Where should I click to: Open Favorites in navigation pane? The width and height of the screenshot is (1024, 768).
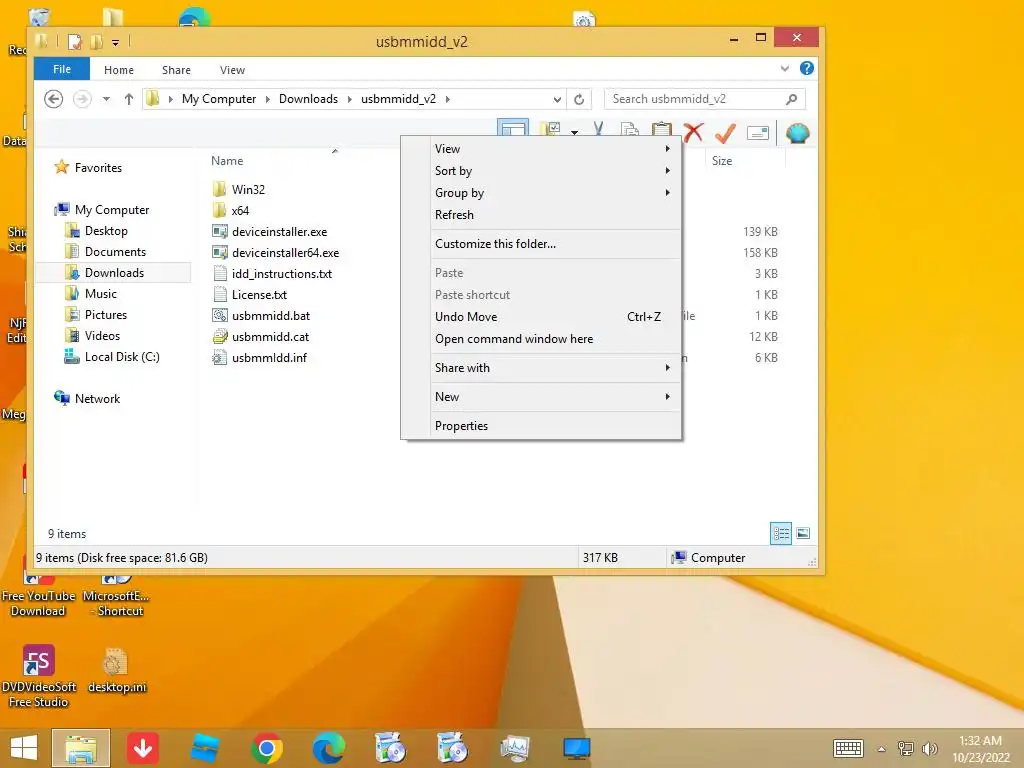[98, 168]
